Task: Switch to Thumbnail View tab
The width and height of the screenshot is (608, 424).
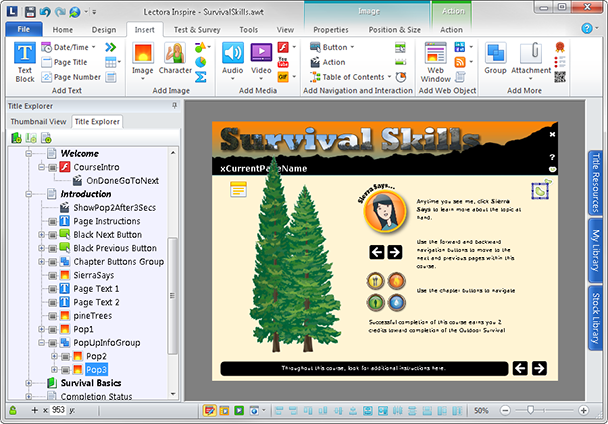Action: pyautogui.click(x=38, y=121)
